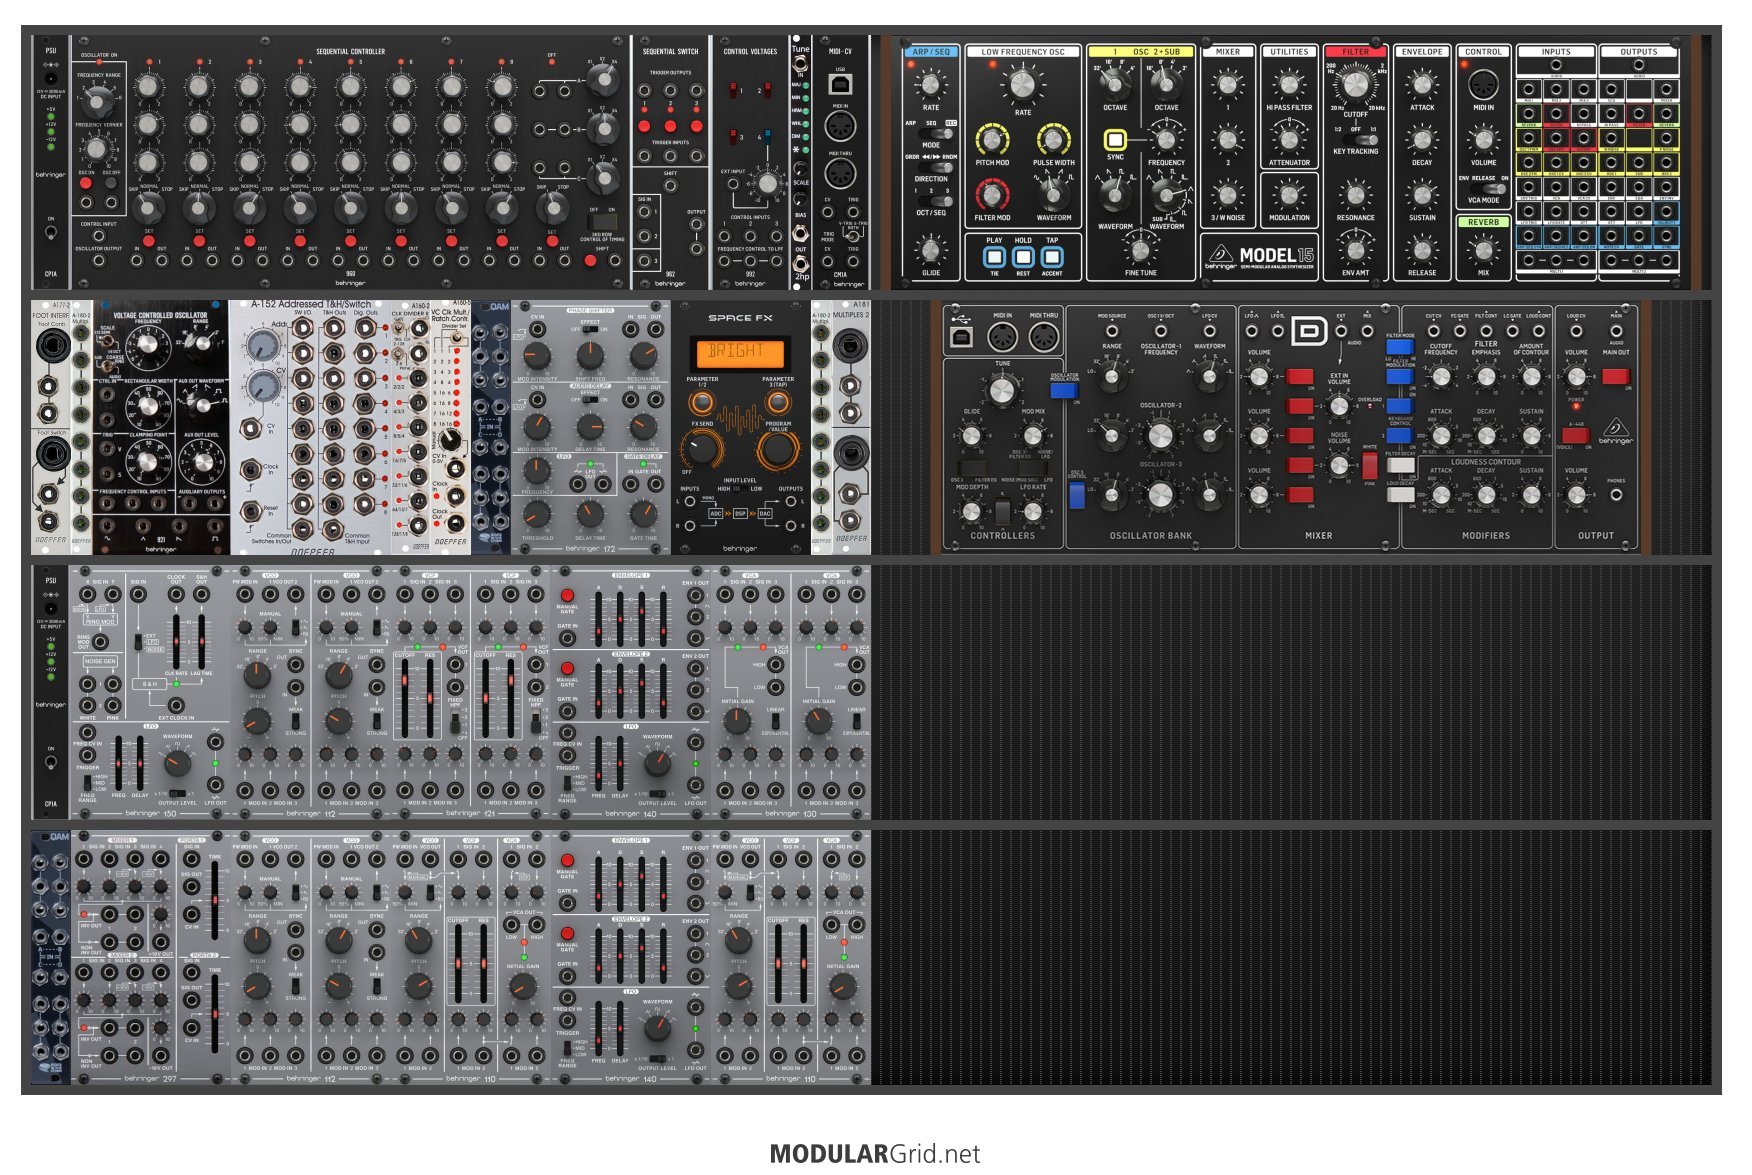Click the Reverb Mix knob on Model 15
This screenshot has height=1175, width=1752.
pos(1483,250)
